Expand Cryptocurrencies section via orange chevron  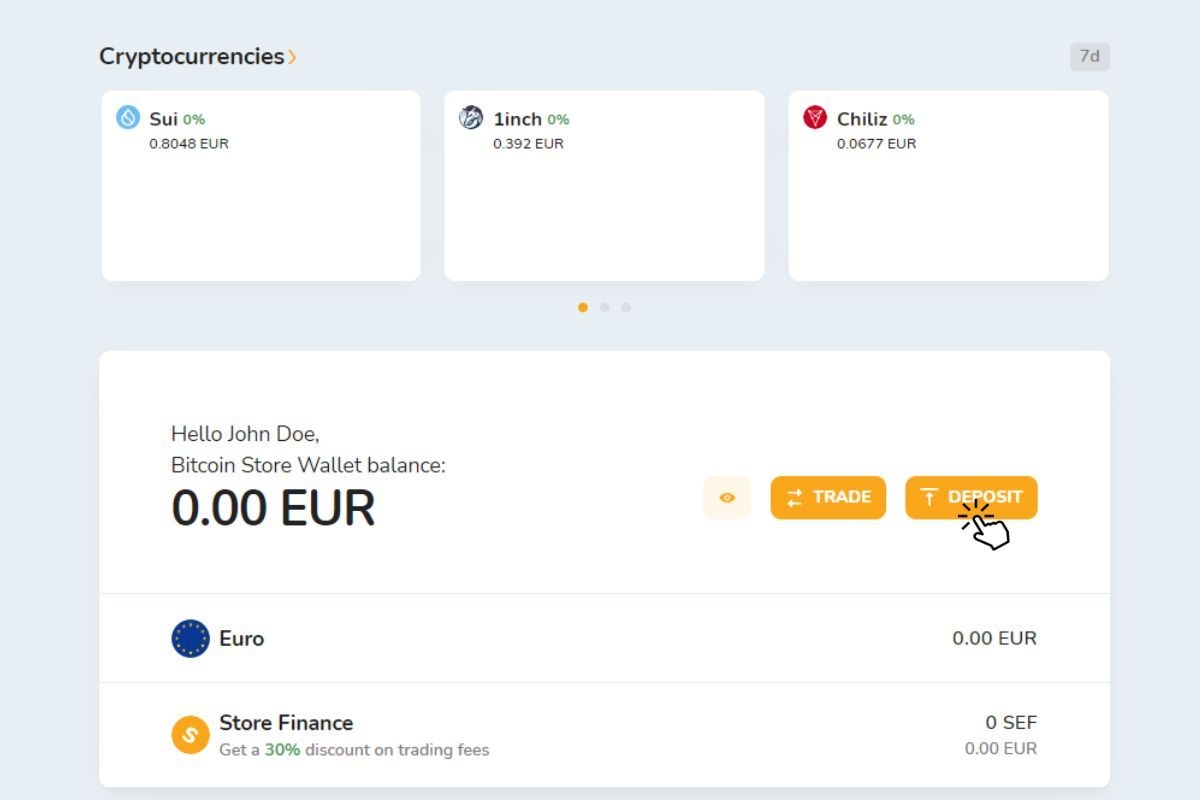tap(292, 57)
